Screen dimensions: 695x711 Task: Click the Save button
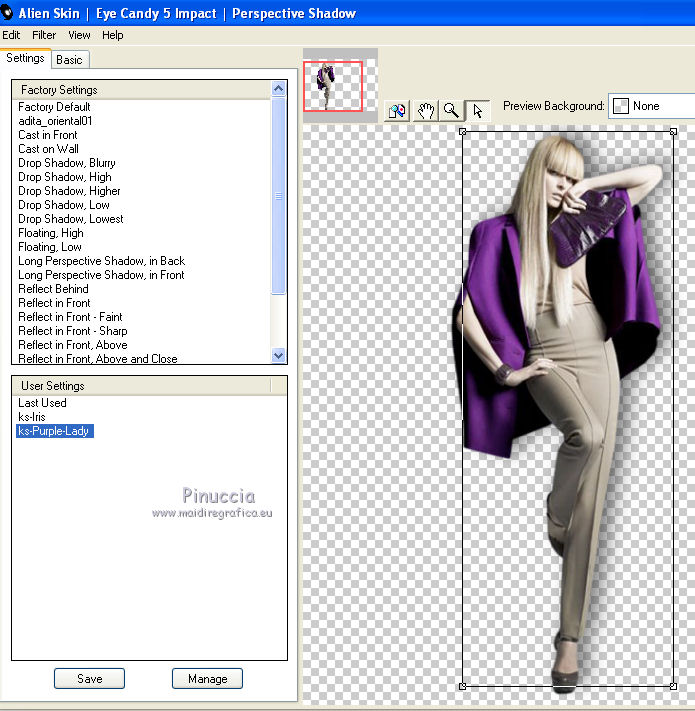(x=89, y=678)
